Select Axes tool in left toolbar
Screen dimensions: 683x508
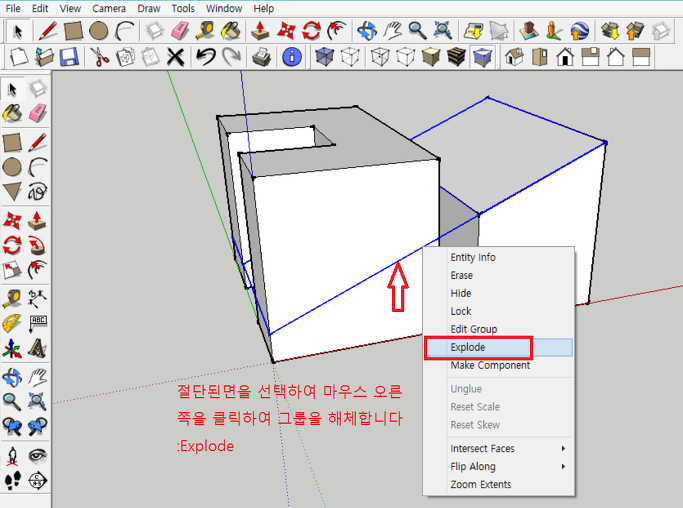pyautogui.click(x=12, y=349)
